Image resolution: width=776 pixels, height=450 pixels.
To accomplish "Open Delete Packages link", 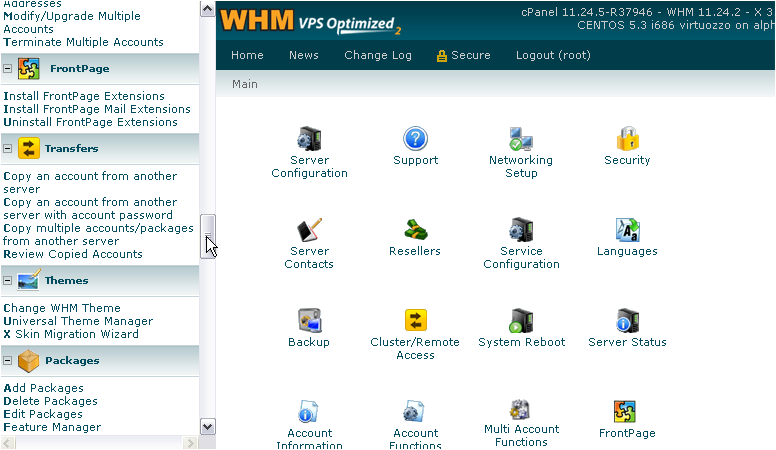I will 50,401.
